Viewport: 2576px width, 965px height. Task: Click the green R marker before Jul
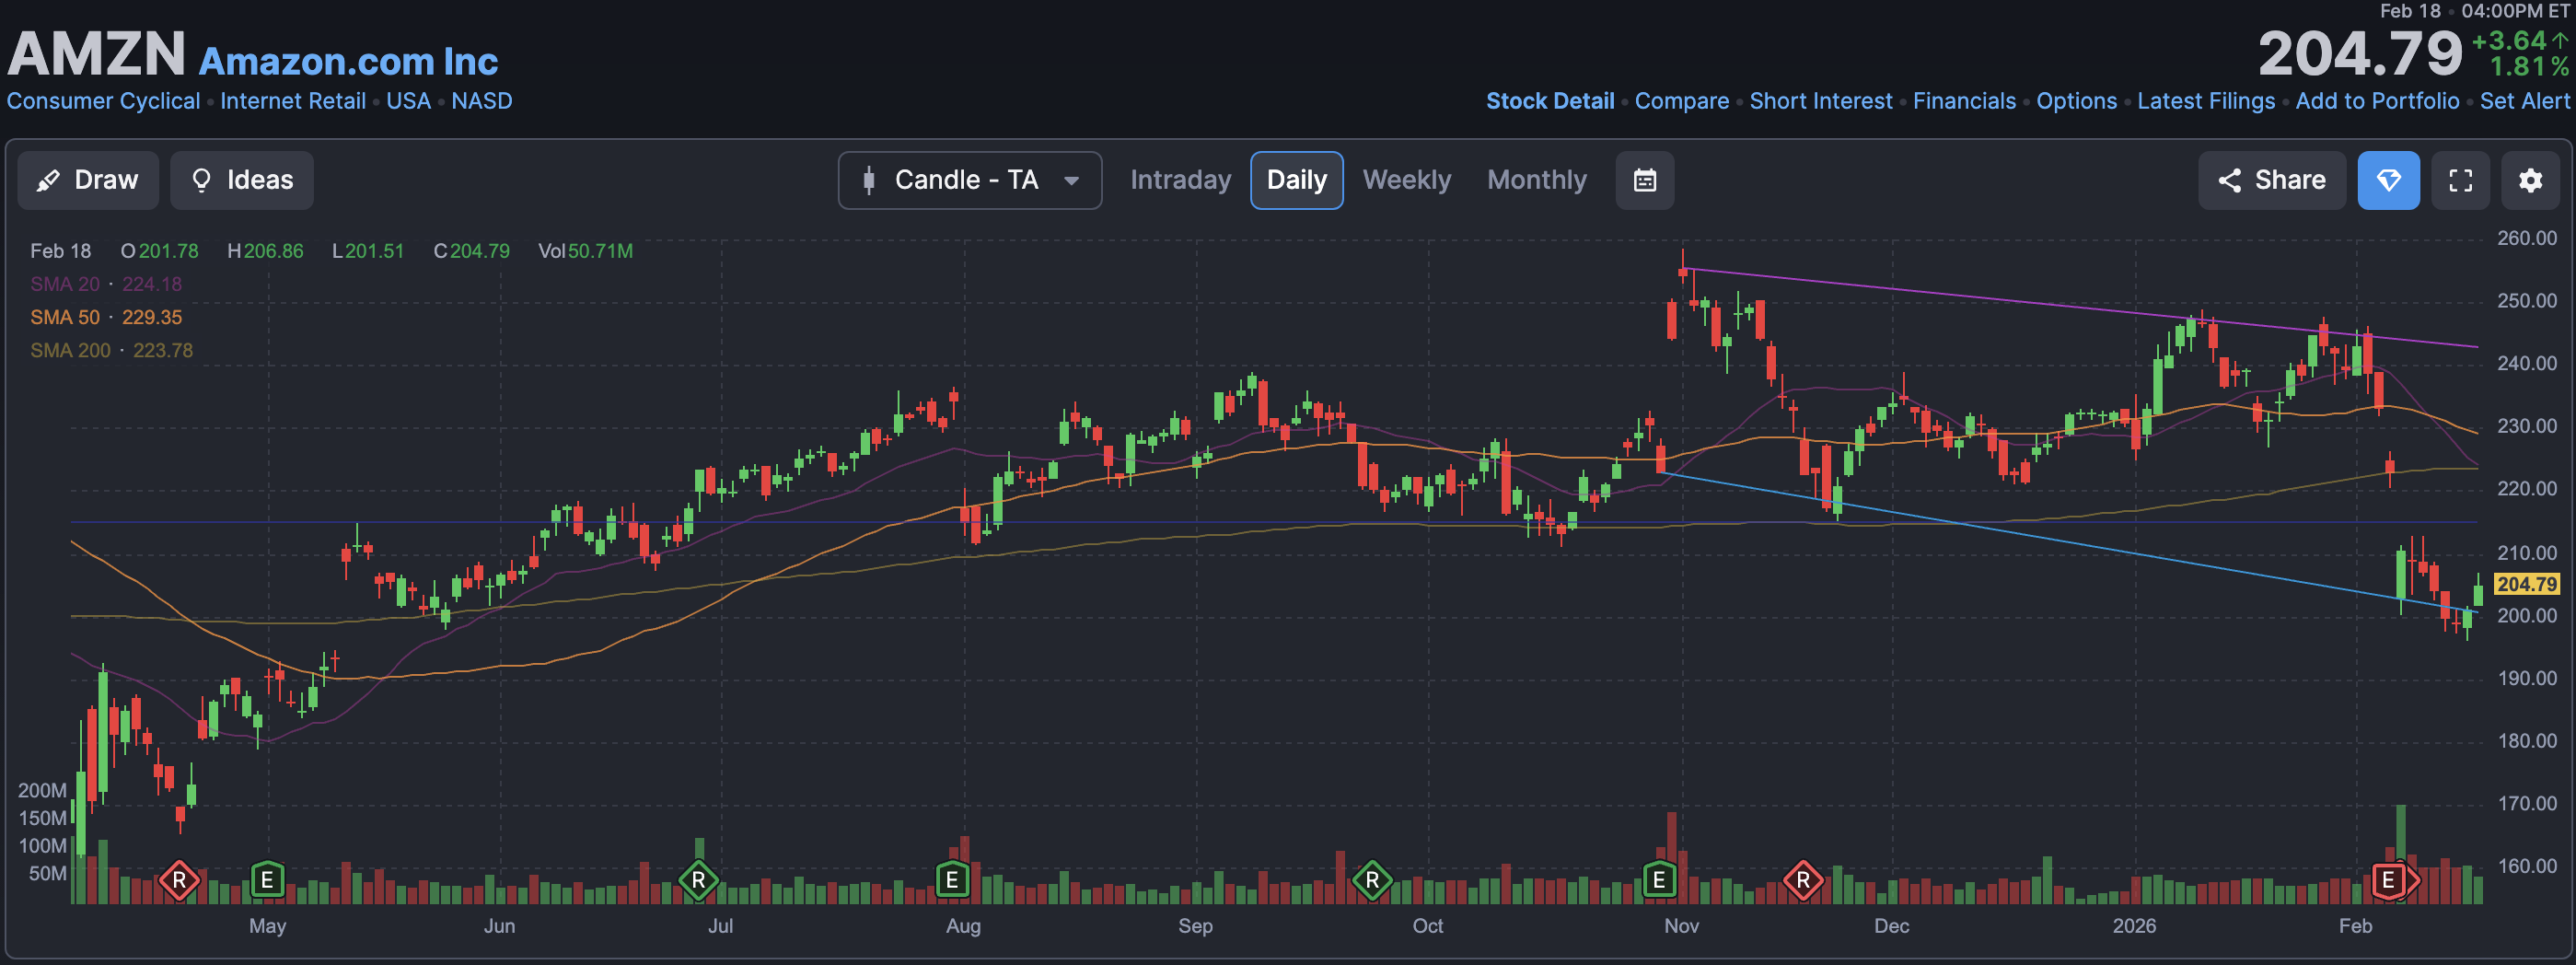coord(698,880)
